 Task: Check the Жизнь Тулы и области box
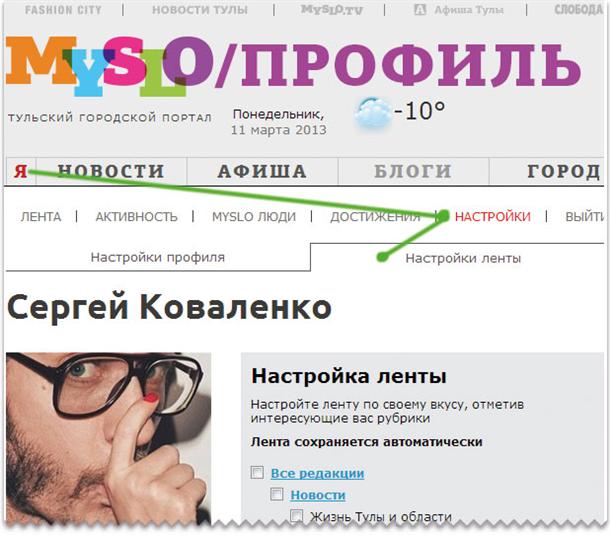click(296, 515)
